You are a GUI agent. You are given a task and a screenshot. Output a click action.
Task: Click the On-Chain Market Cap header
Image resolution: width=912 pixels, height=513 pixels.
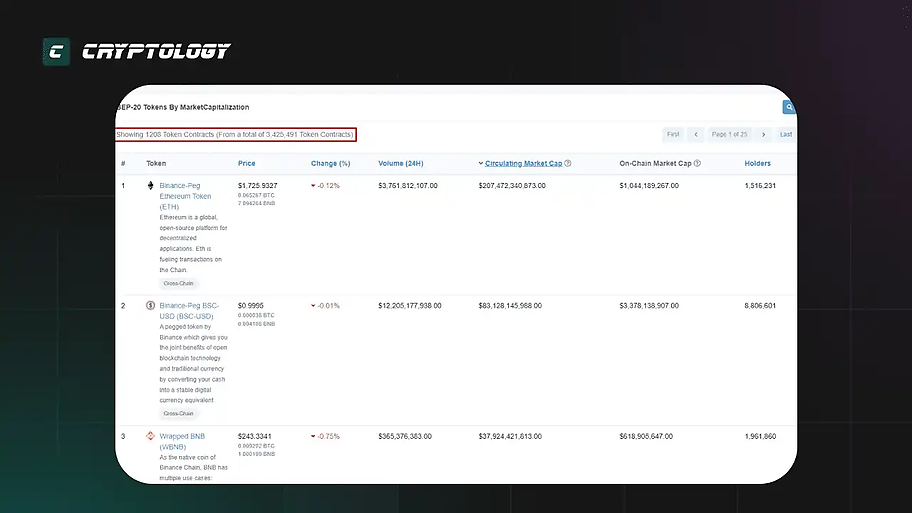pyautogui.click(x=656, y=163)
